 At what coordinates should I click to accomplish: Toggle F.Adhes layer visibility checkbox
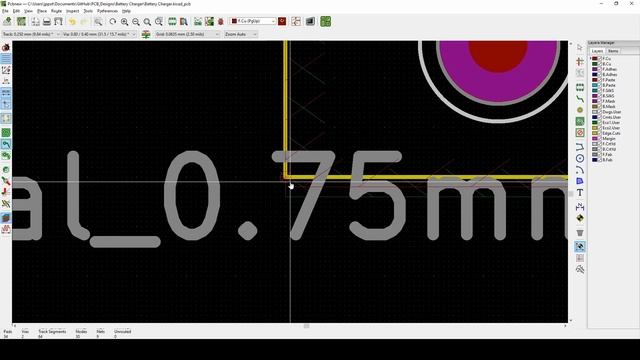tap(600, 69)
